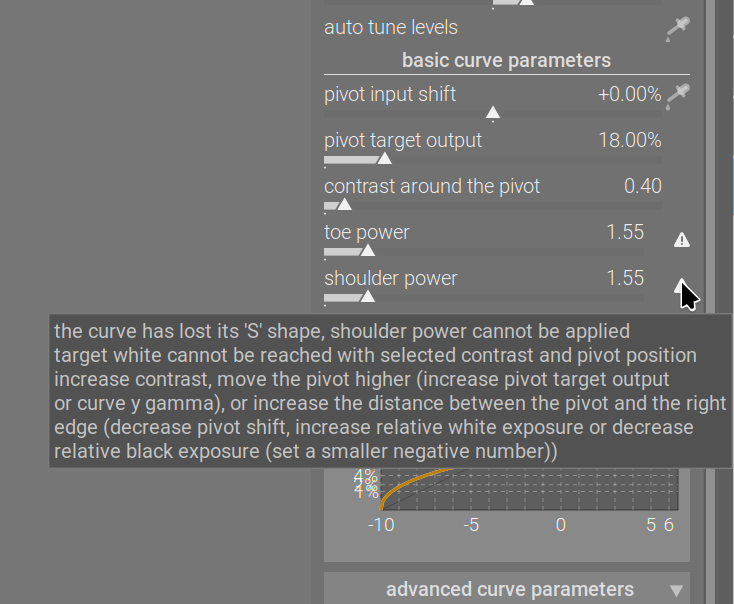Click the shoulder power value 1.55
The height and width of the screenshot is (604, 734).
(625, 278)
